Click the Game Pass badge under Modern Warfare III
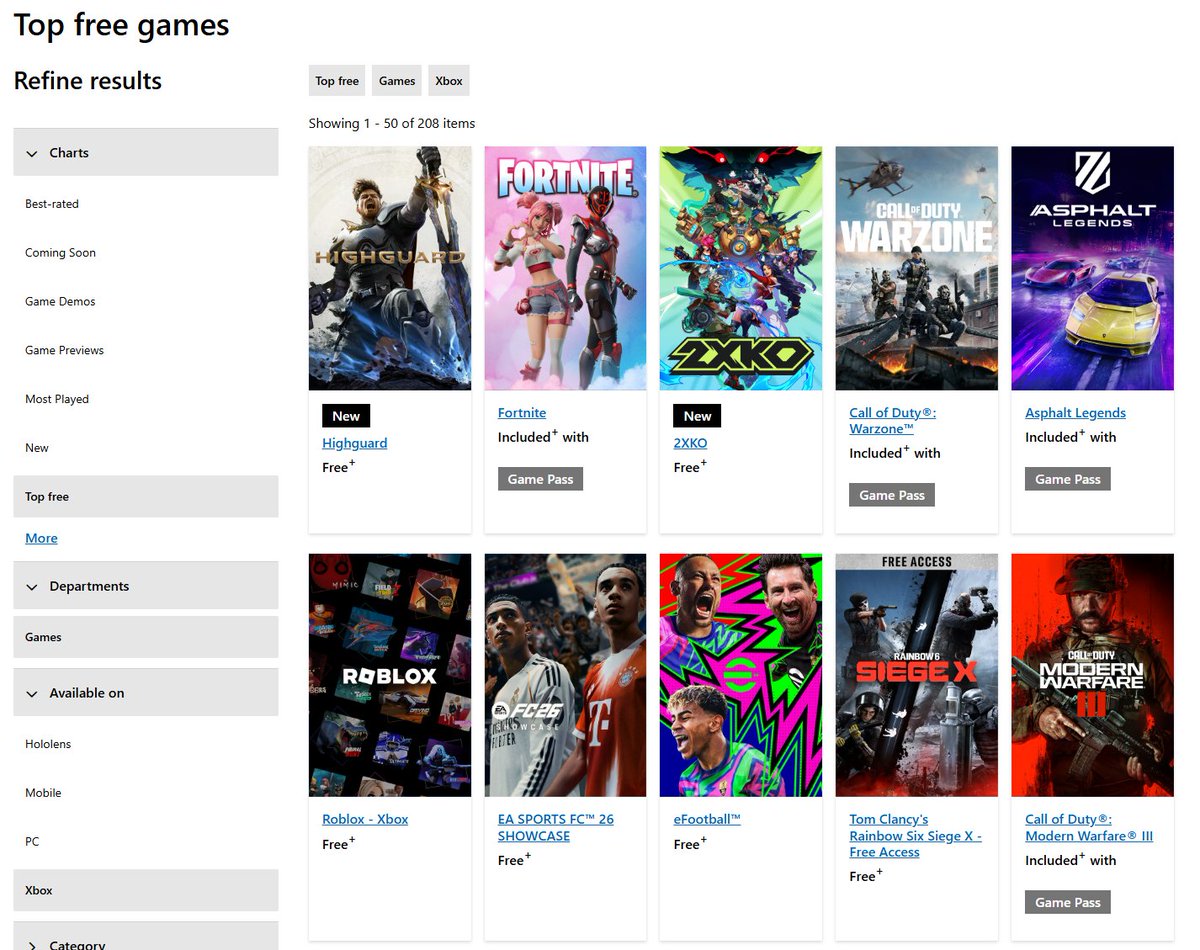1200x950 pixels. point(1068,902)
